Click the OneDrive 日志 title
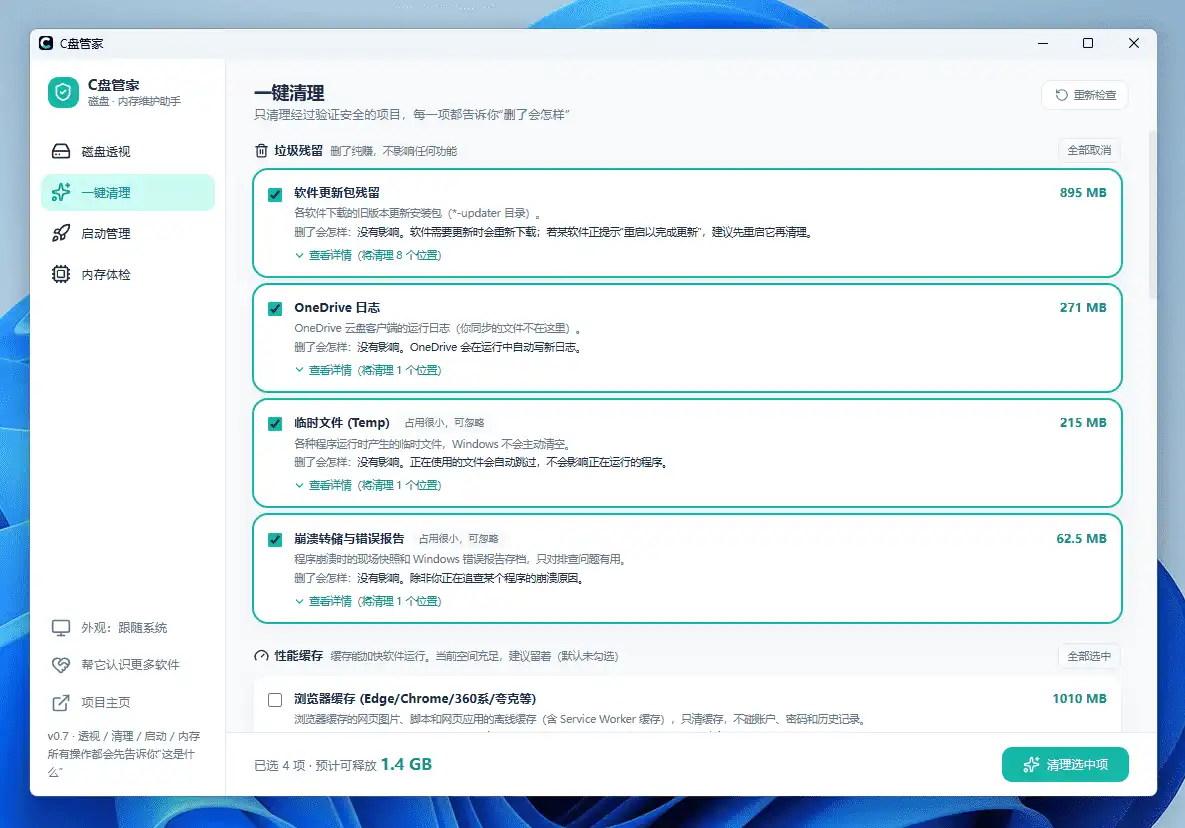The height and width of the screenshot is (828, 1185). pyautogui.click(x=337, y=307)
